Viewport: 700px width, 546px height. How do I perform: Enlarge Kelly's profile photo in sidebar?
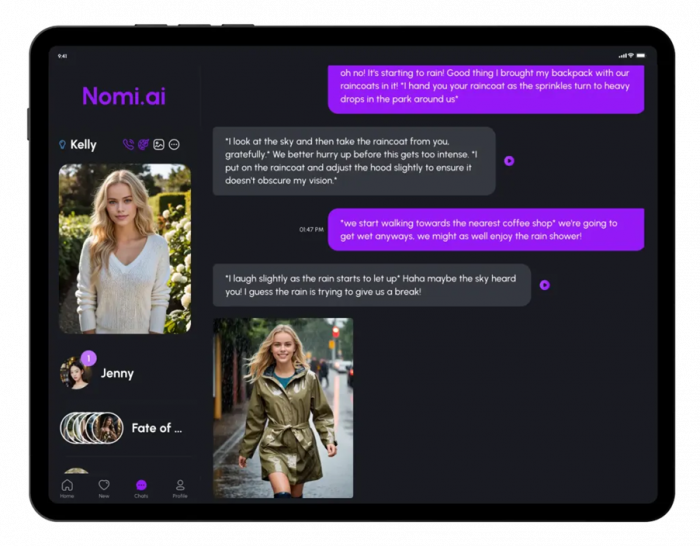click(x=125, y=248)
